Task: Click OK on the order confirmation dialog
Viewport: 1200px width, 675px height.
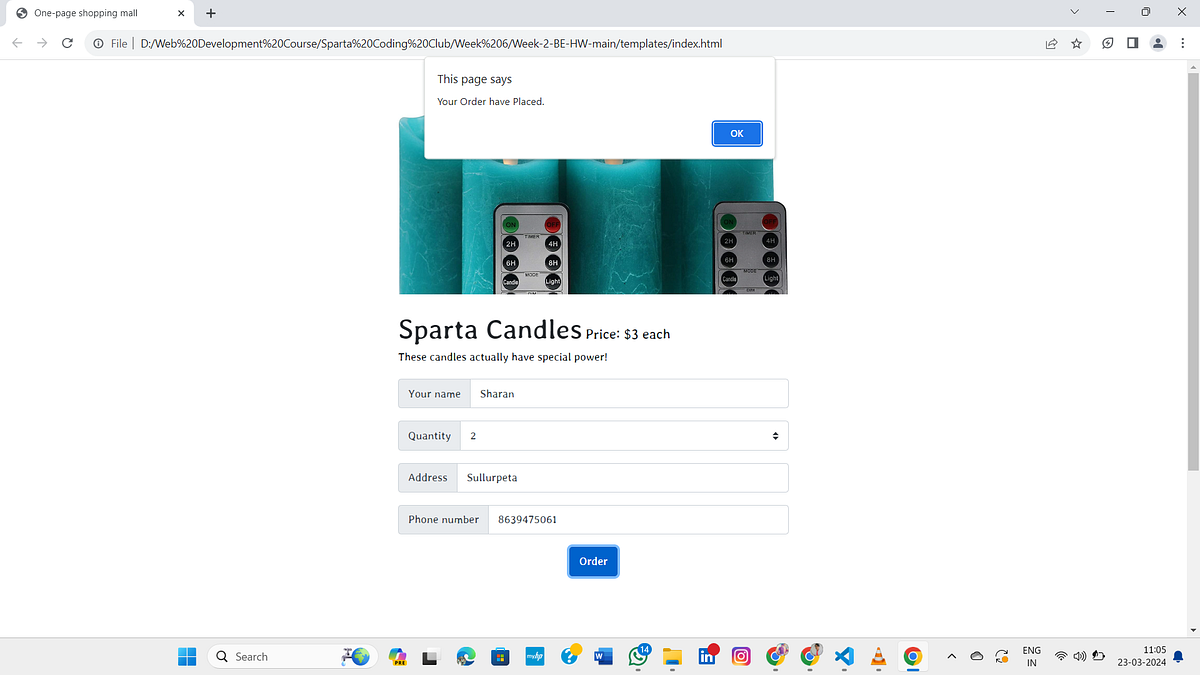Action: click(x=737, y=133)
